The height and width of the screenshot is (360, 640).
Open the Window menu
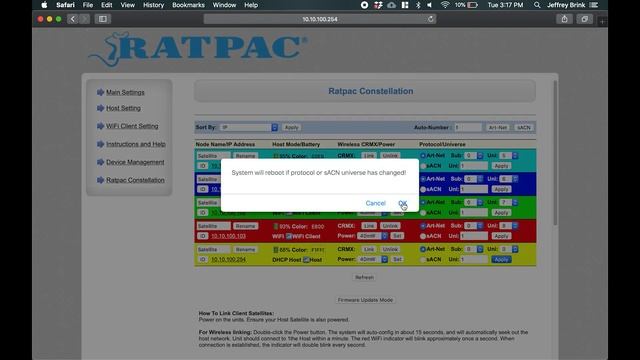[224, 5]
